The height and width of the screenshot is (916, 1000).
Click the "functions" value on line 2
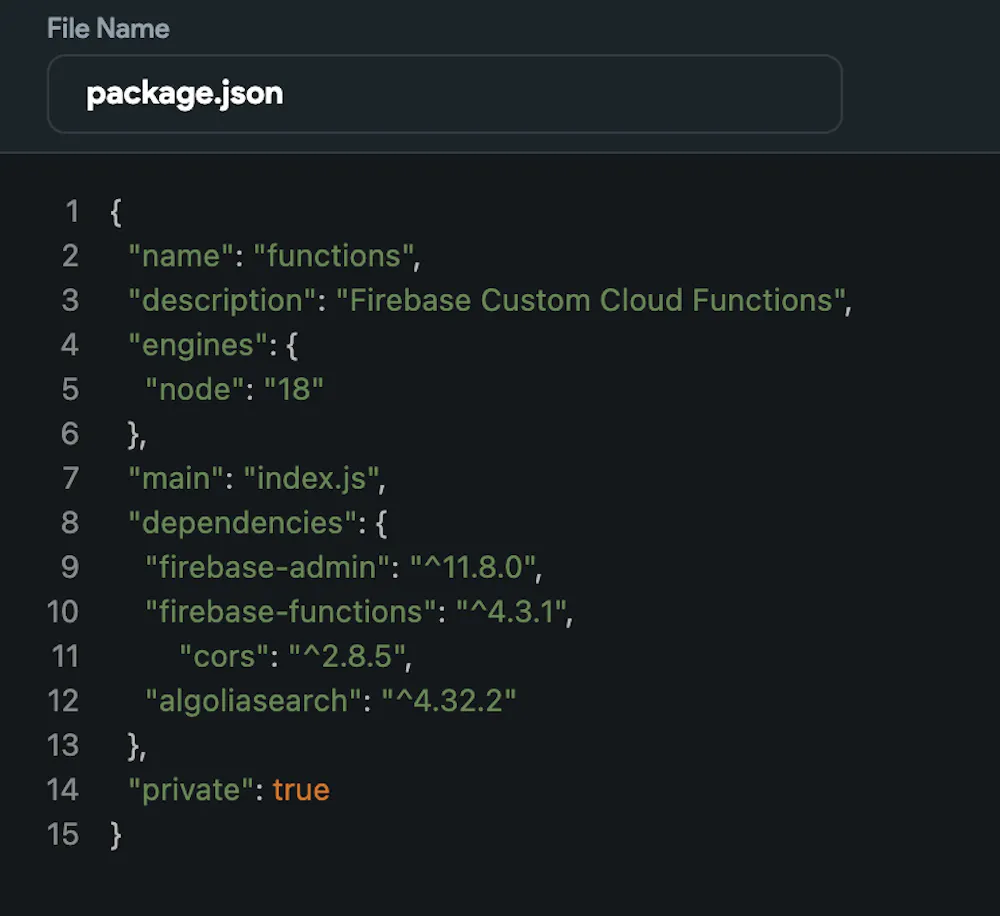(333, 256)
